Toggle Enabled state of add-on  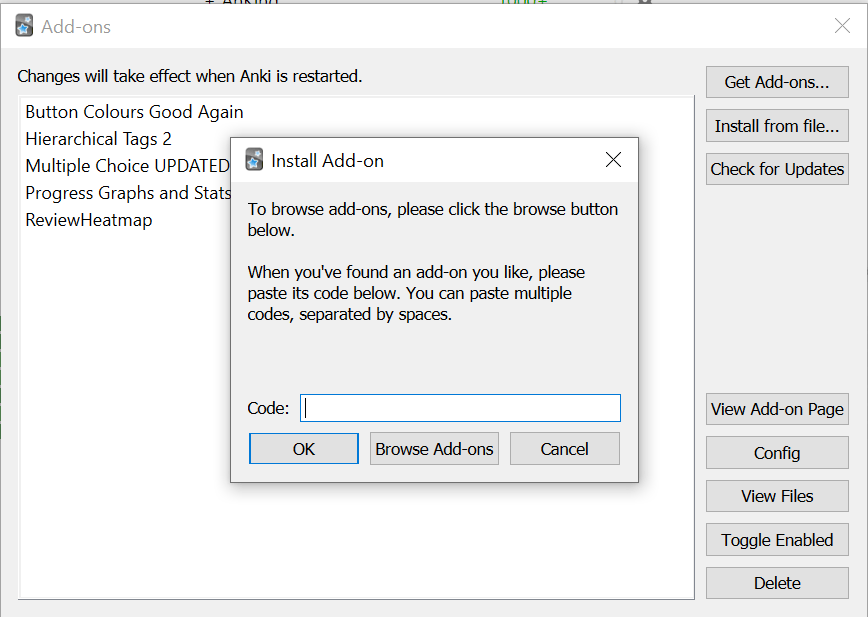[777, 540]
